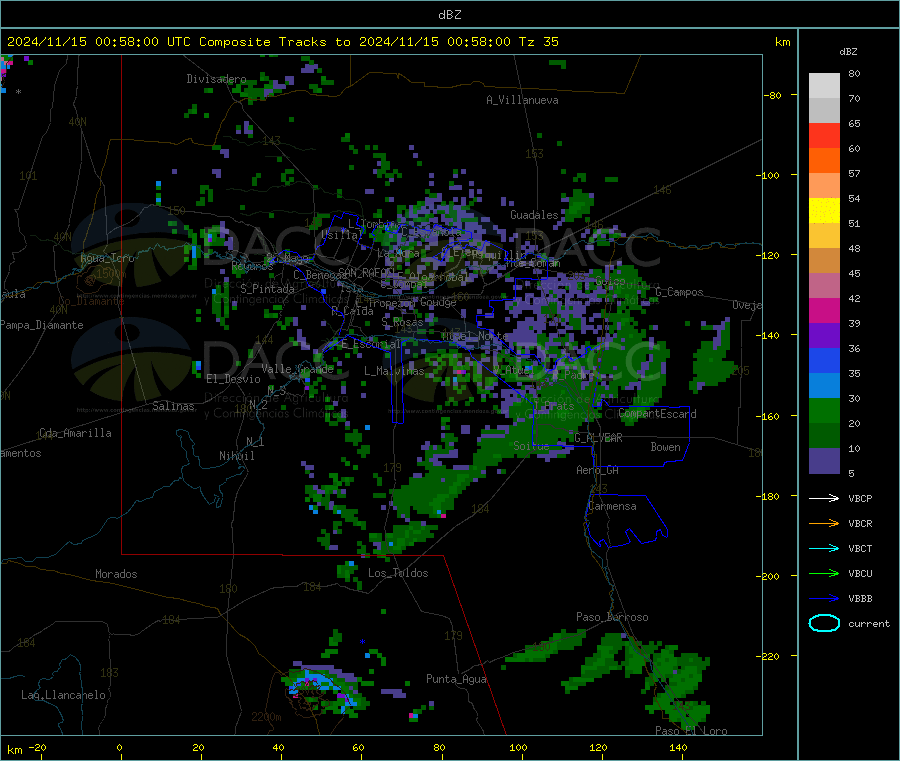Select the slate purple 5-10 dBZ swatch
900x761 pixels.
(x=824, y=461)
